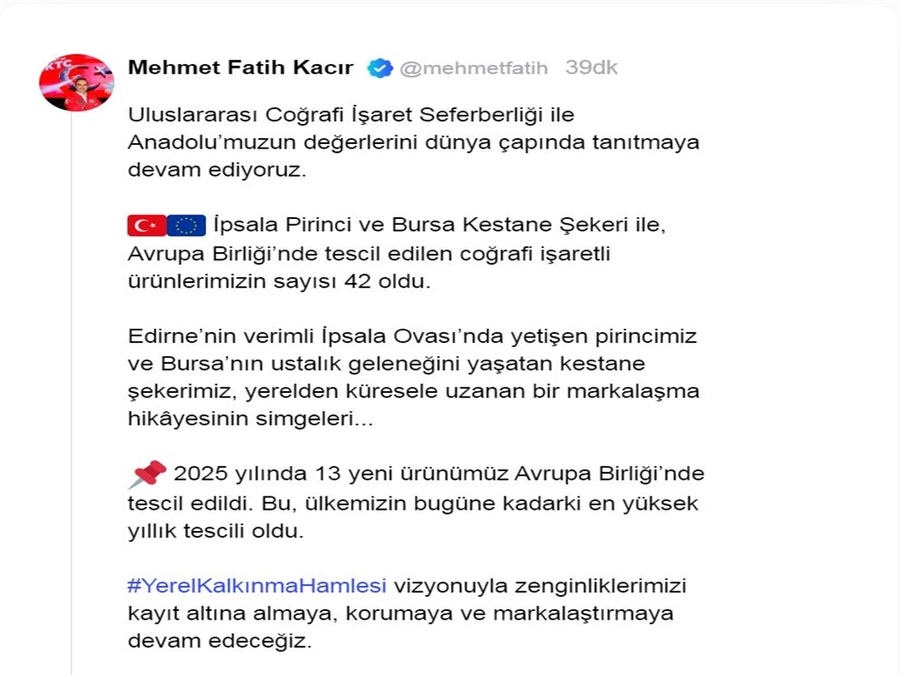Open the 39dk timestamp link
900x675 pixels.
pos(591,68)
